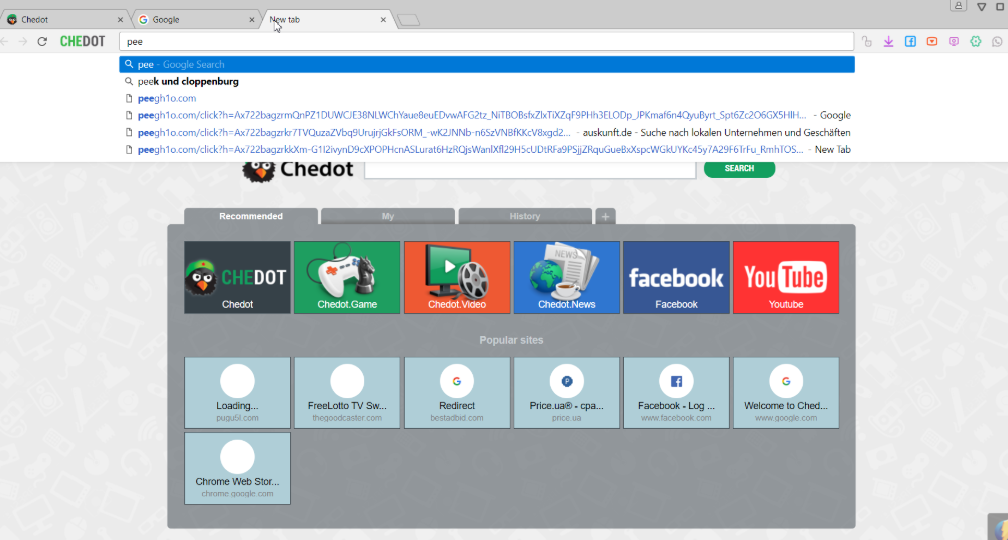Close the New tab tab
The image size is (1008, 540).
[x=383, y=20]
